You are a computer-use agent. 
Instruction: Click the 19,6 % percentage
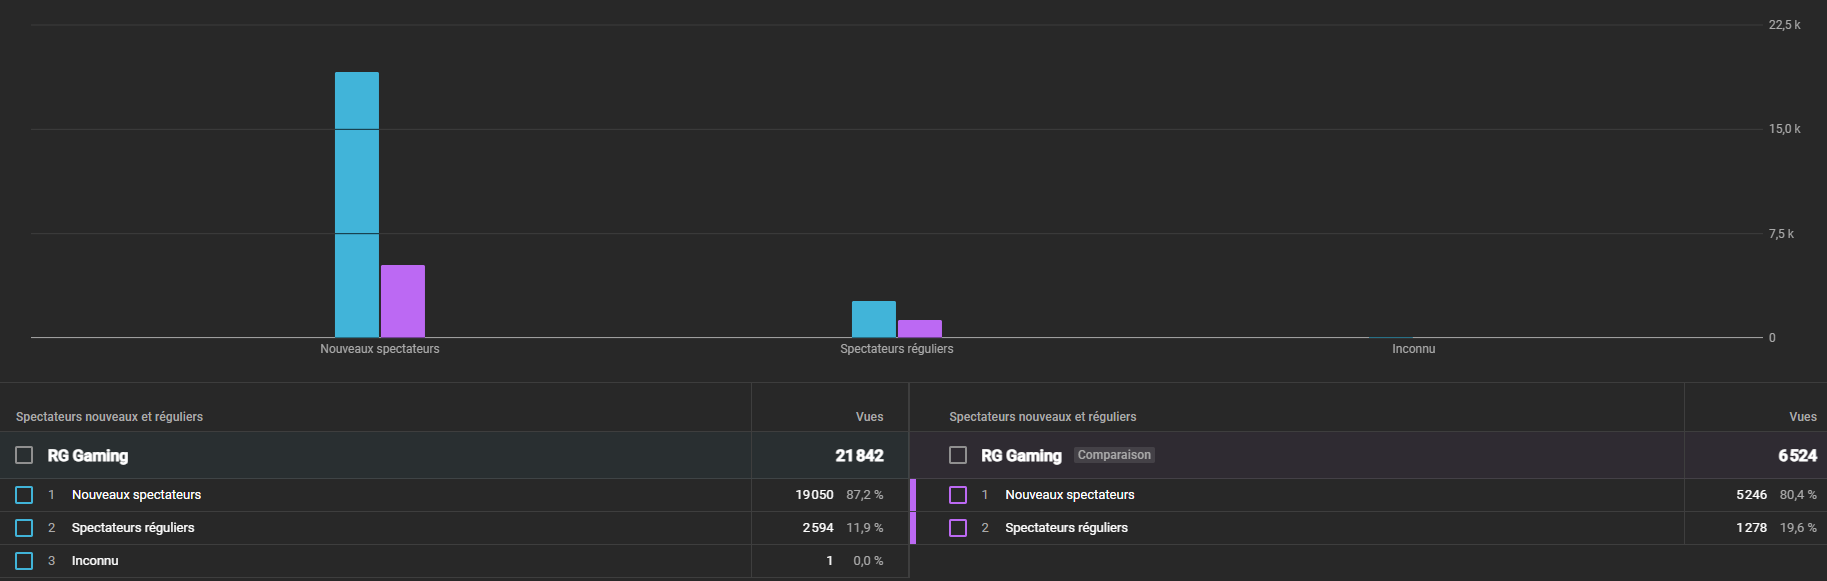pyautogui.click(x=1798, y=528)
